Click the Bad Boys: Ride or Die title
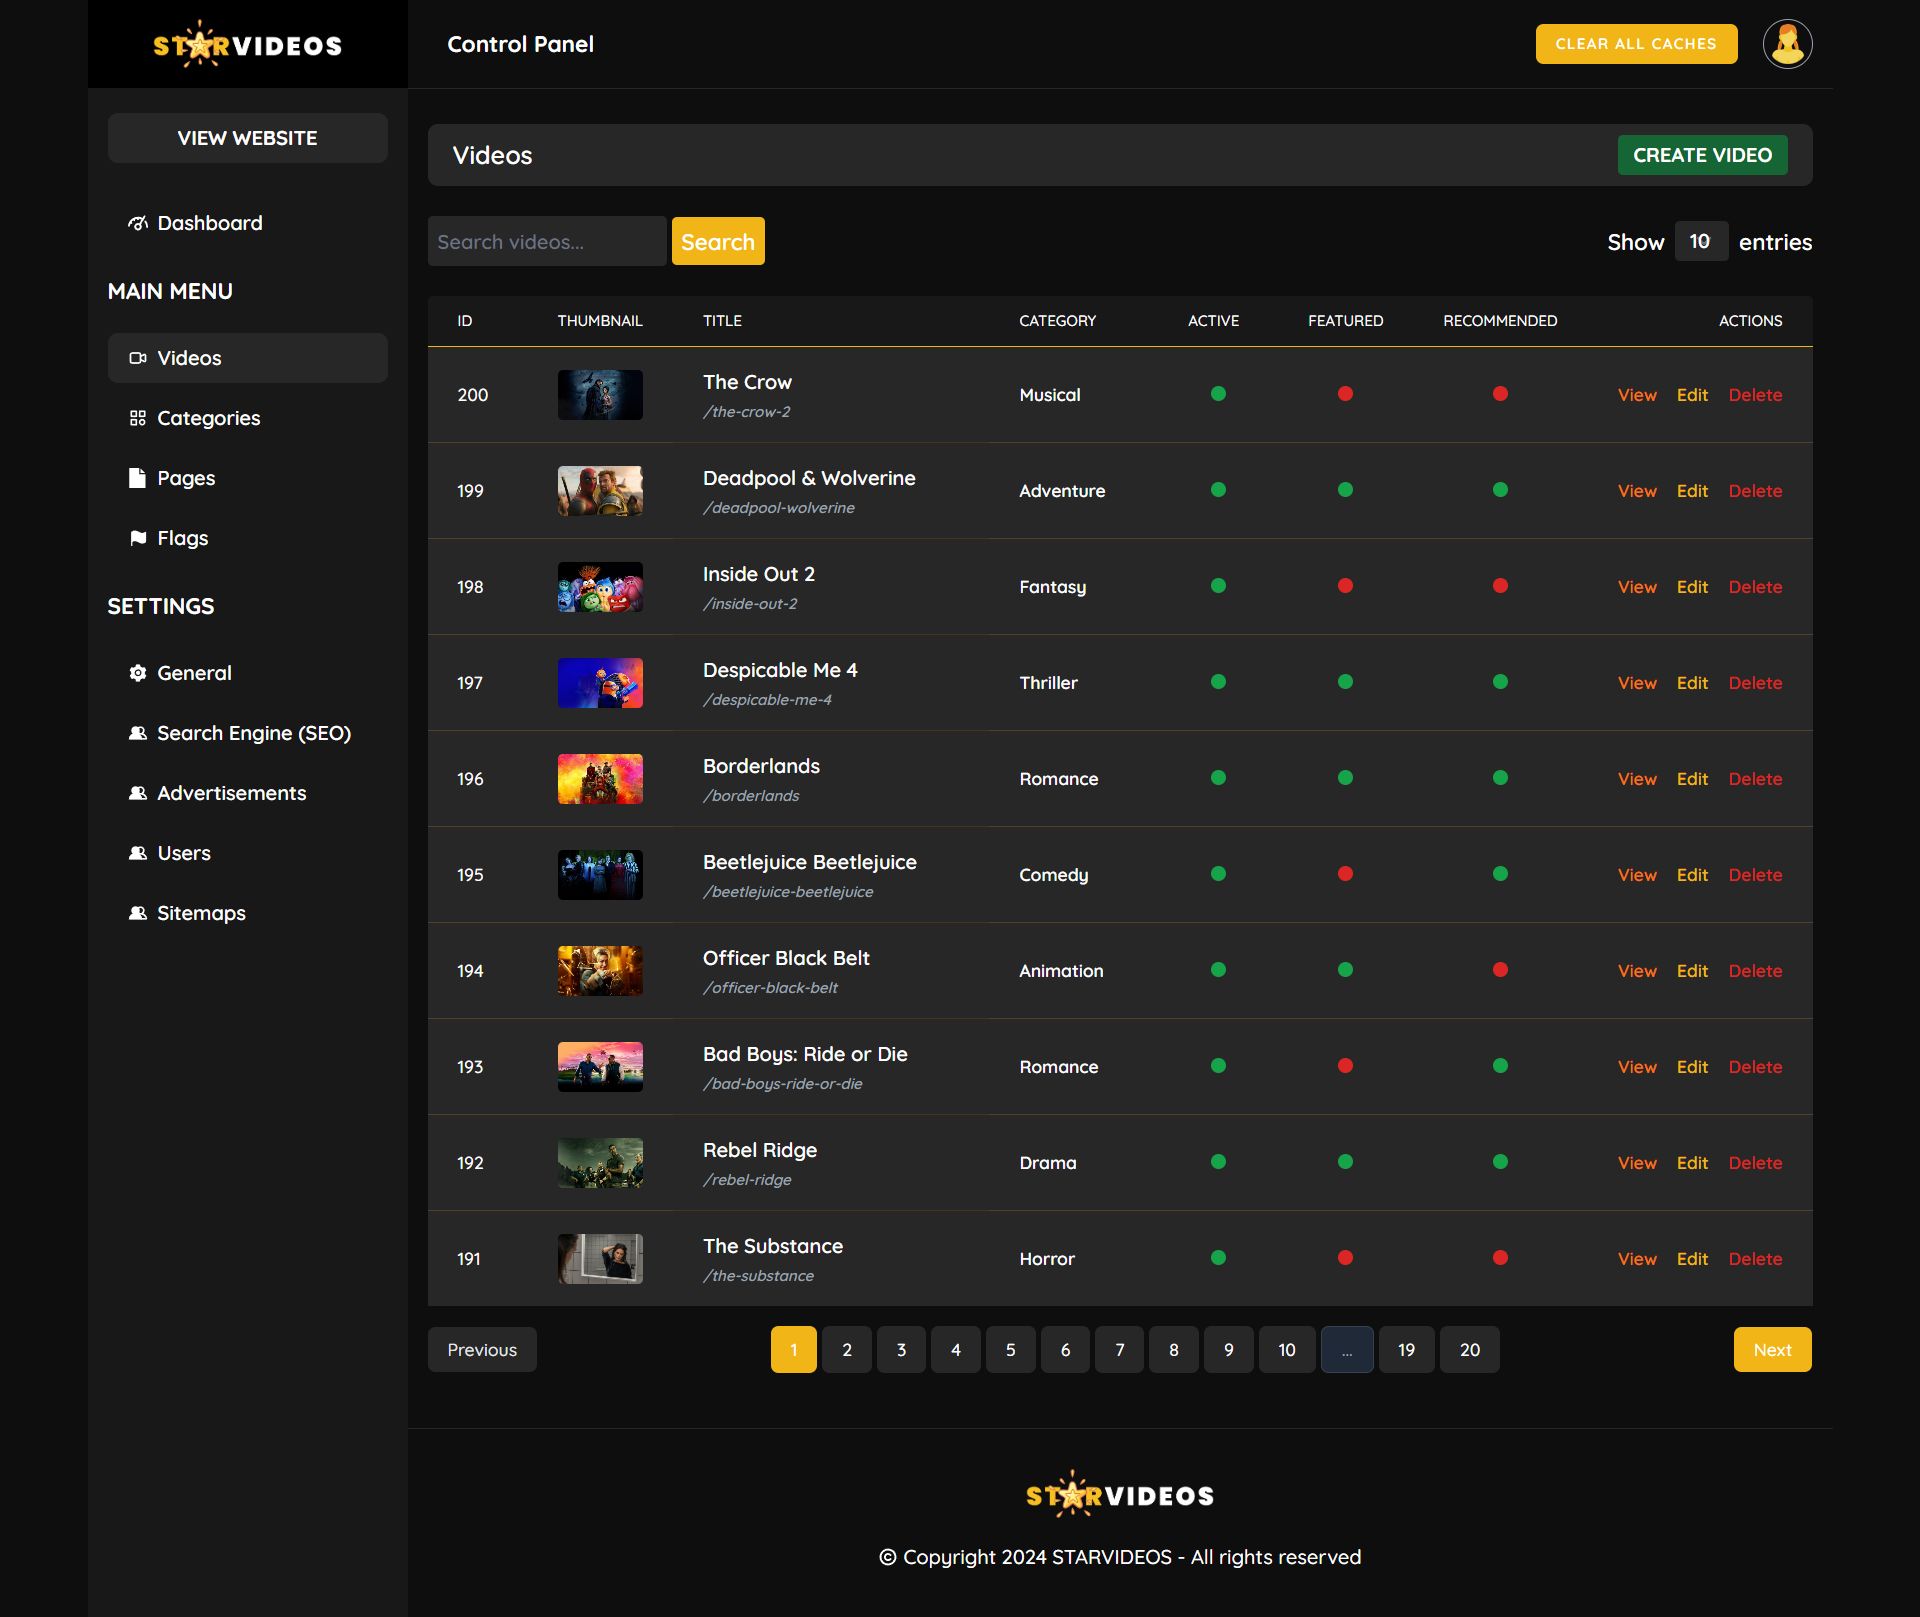 click(x=805, y=1054)
